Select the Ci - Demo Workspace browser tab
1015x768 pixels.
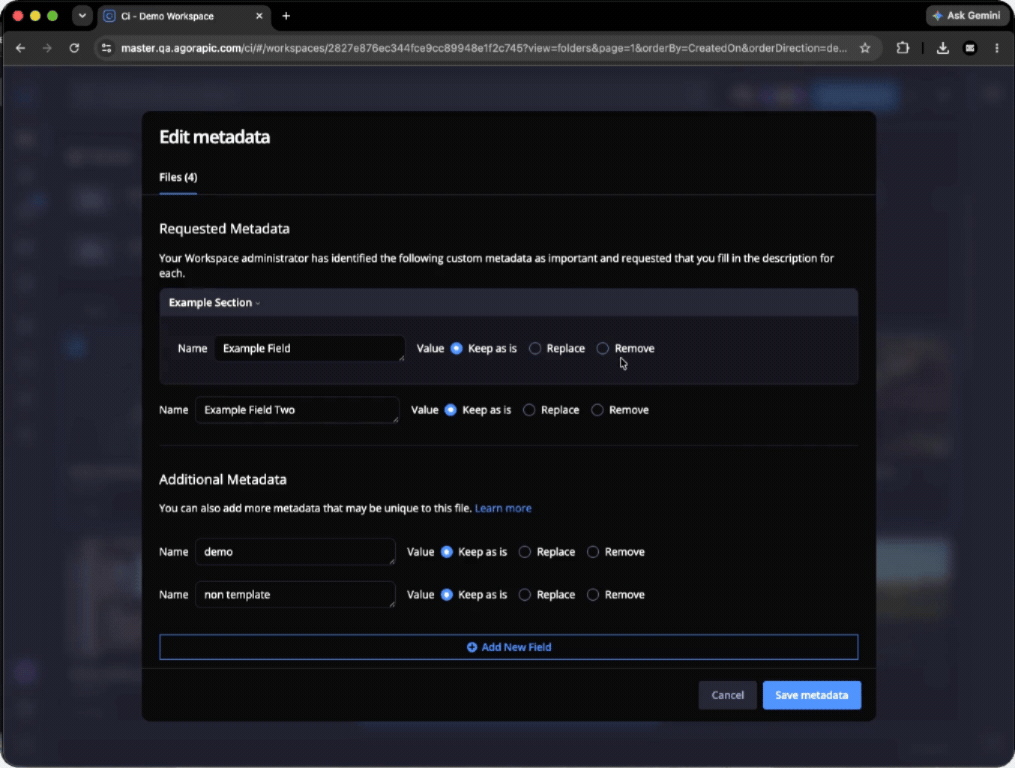[184, 16]
